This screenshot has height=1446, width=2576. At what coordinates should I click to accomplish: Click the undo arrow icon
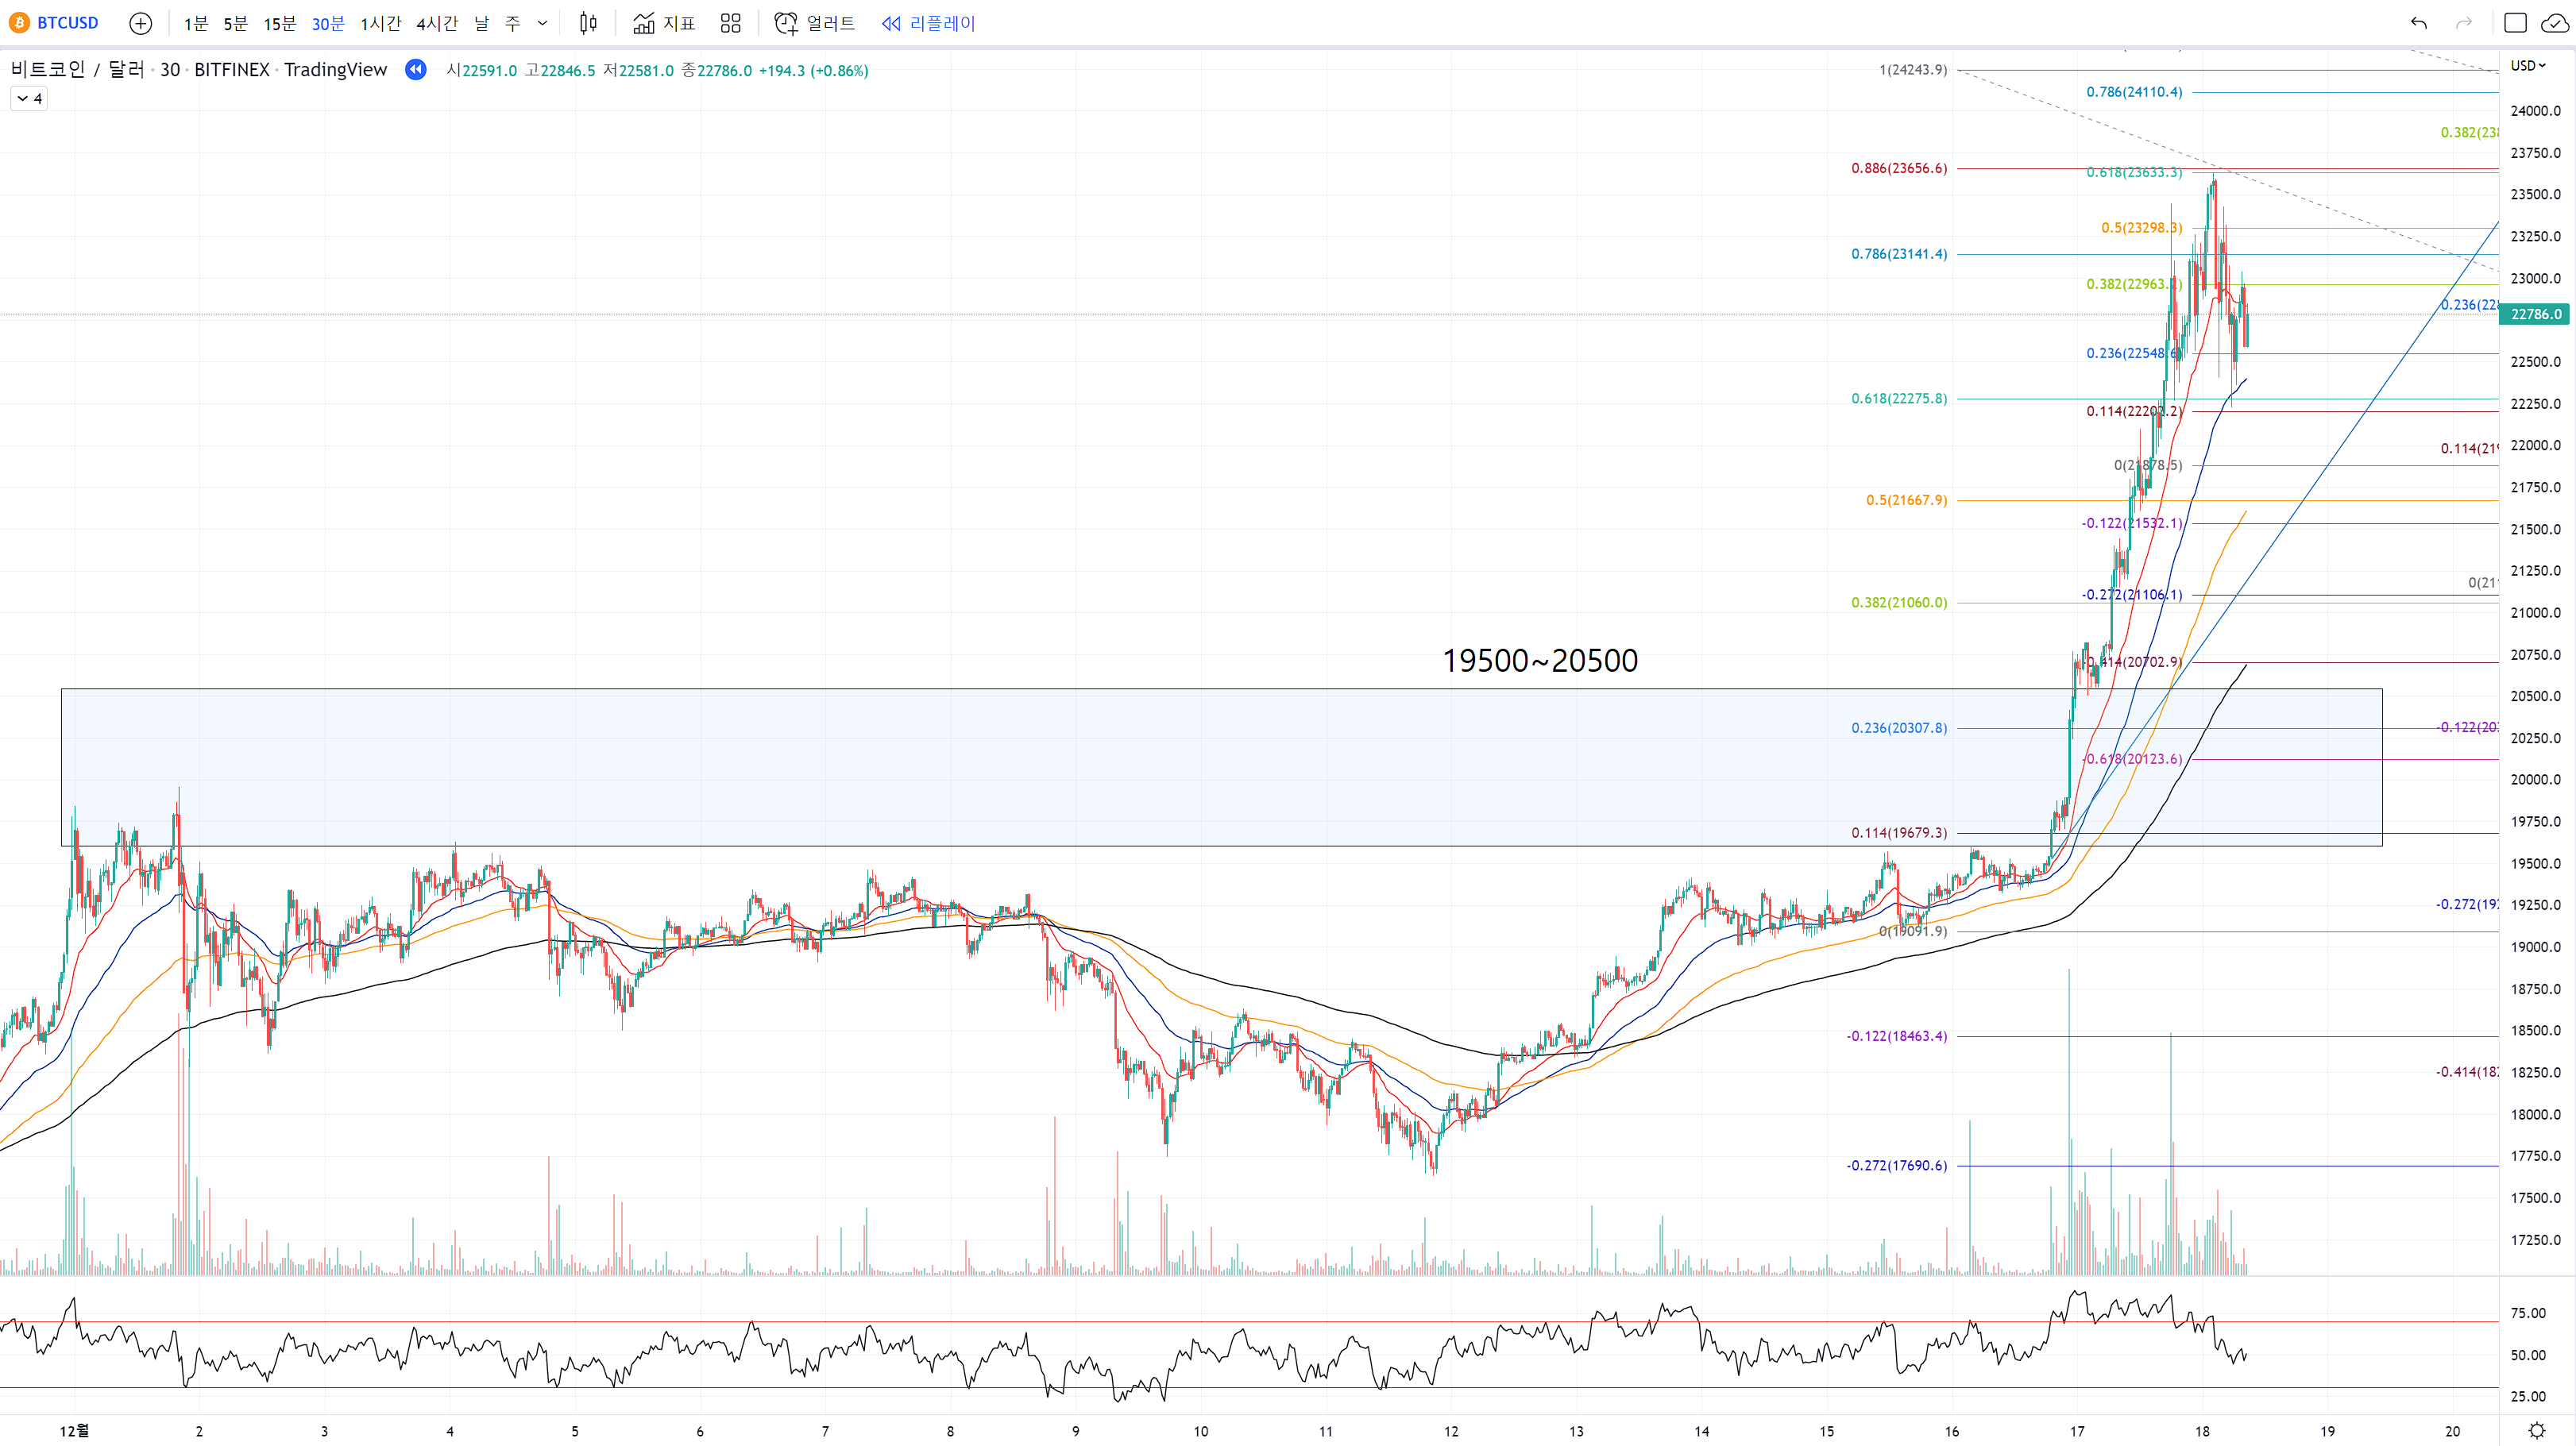click(x=2418, y=23)
